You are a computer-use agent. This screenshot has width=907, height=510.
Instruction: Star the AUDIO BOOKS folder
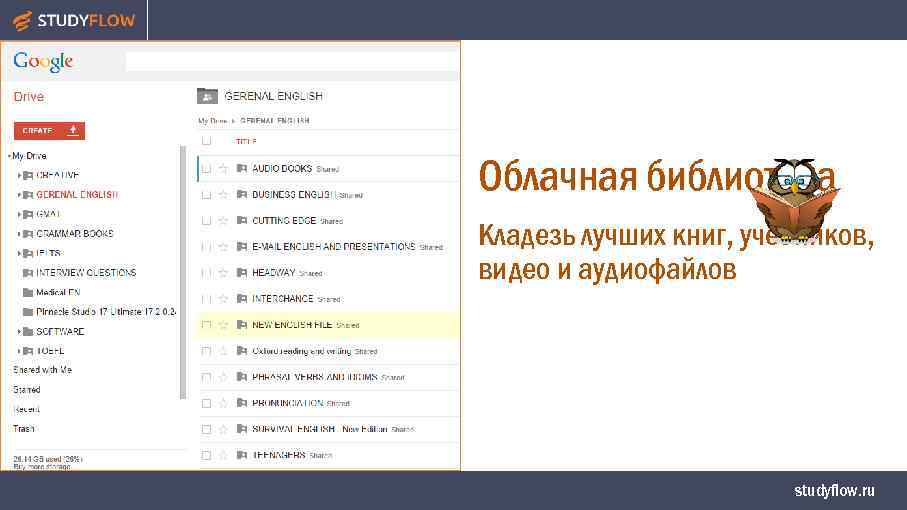(223, 169)
